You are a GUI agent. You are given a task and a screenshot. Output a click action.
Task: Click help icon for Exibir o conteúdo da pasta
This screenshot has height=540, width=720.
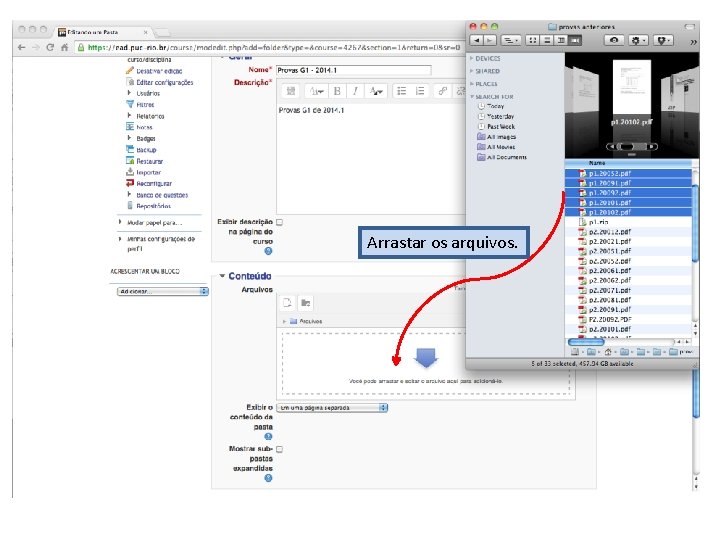[268, 437]
